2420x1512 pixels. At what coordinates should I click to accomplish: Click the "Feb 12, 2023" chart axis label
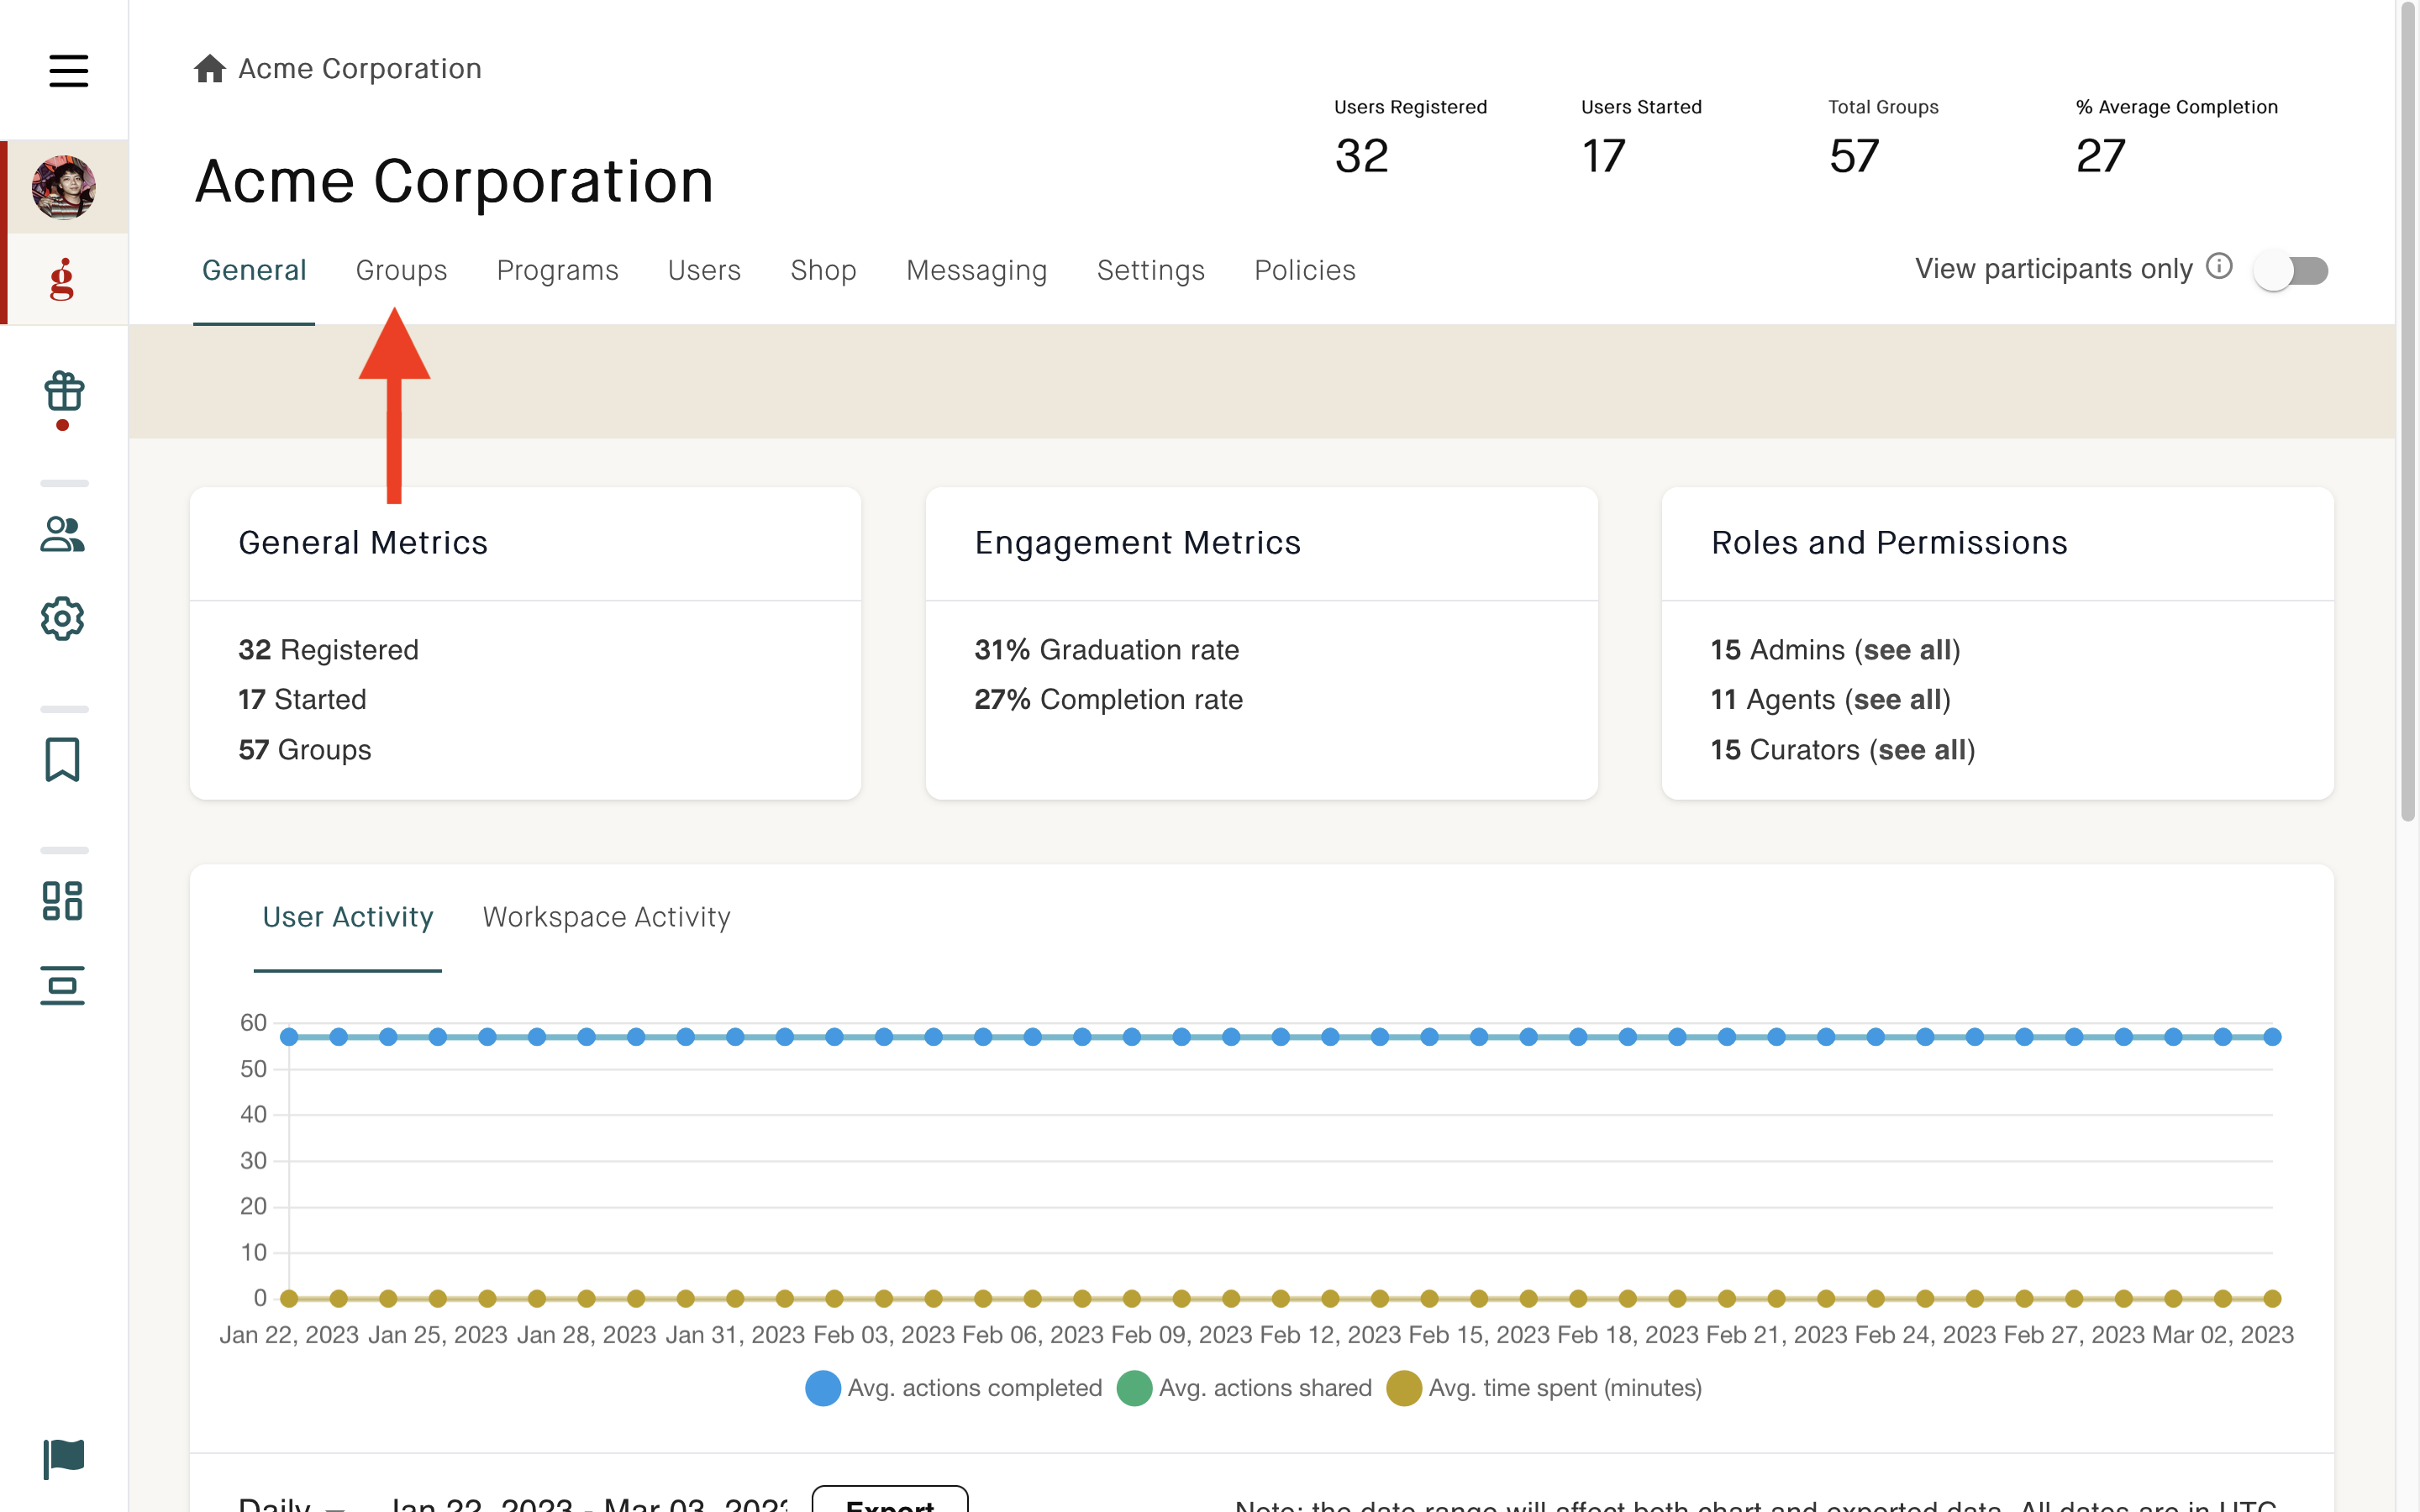[x=1330, y=1335]
